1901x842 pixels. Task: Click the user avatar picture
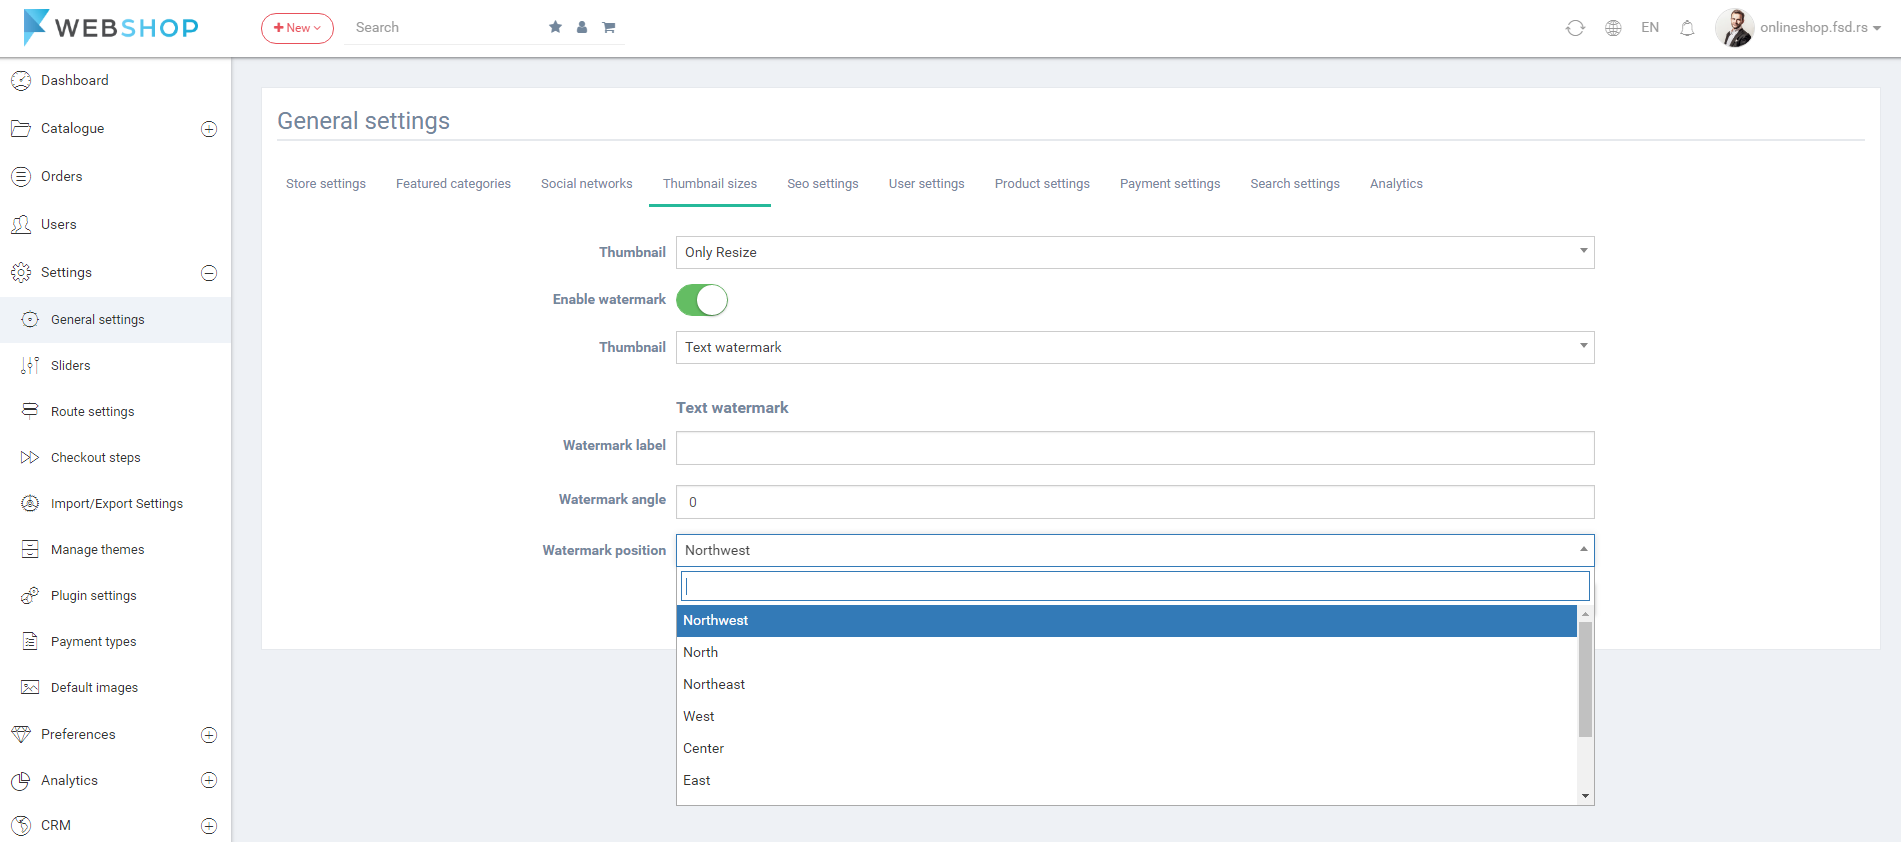point(1735,28)
